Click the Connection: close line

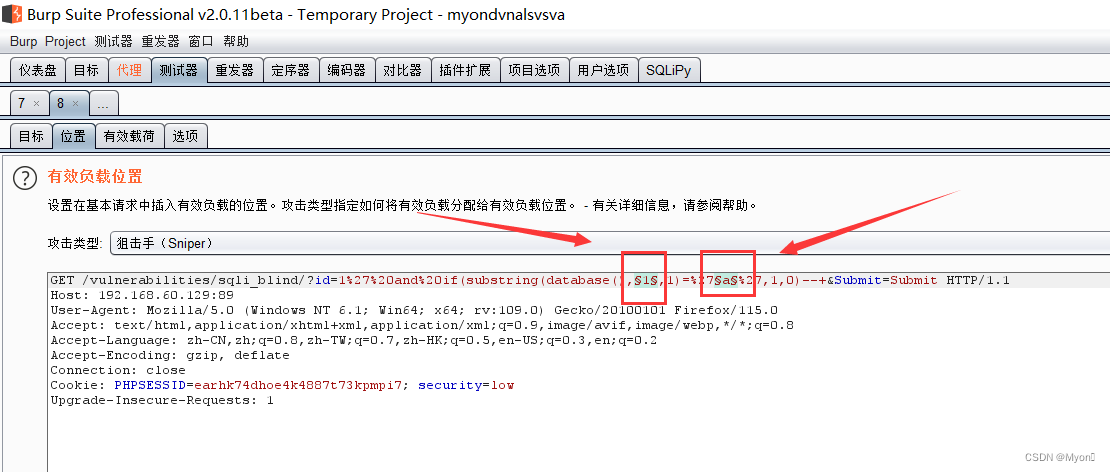(118, 370)
